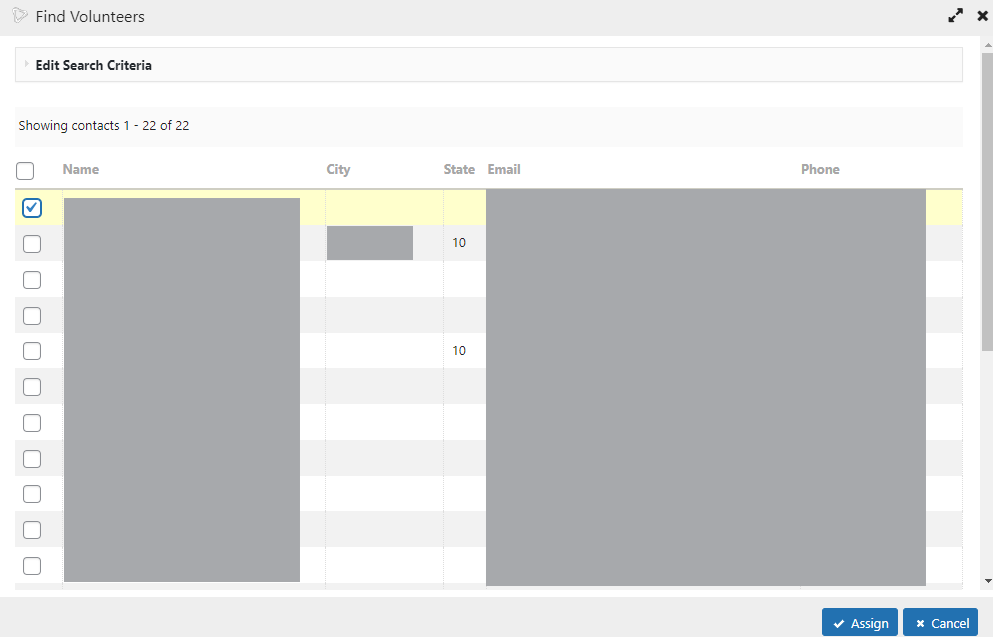Maximize the dialog with the expand arrows icon
The image size is (993, 637).
(x=956, y=16)
